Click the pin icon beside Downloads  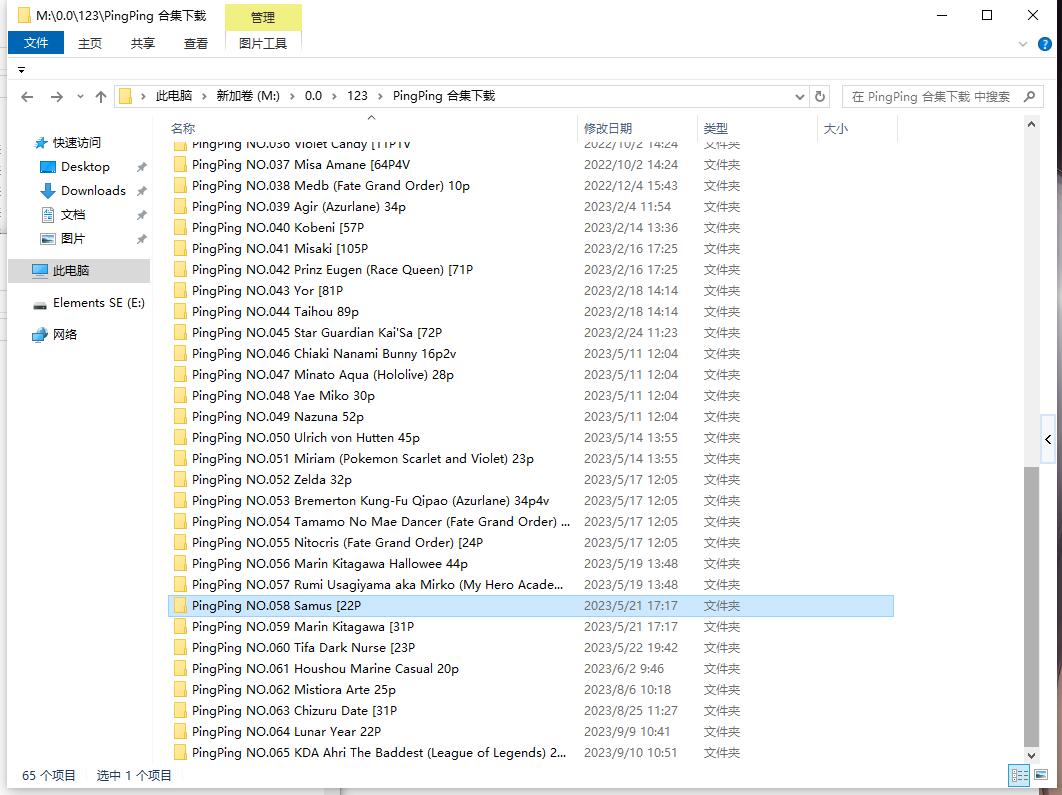click(x=141, y=191)
